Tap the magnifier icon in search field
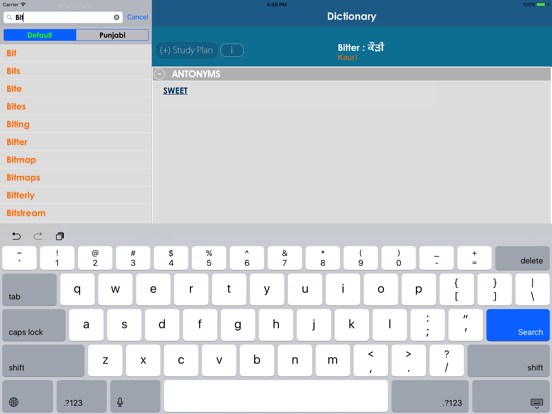552x414 pixels. [10, 17]
